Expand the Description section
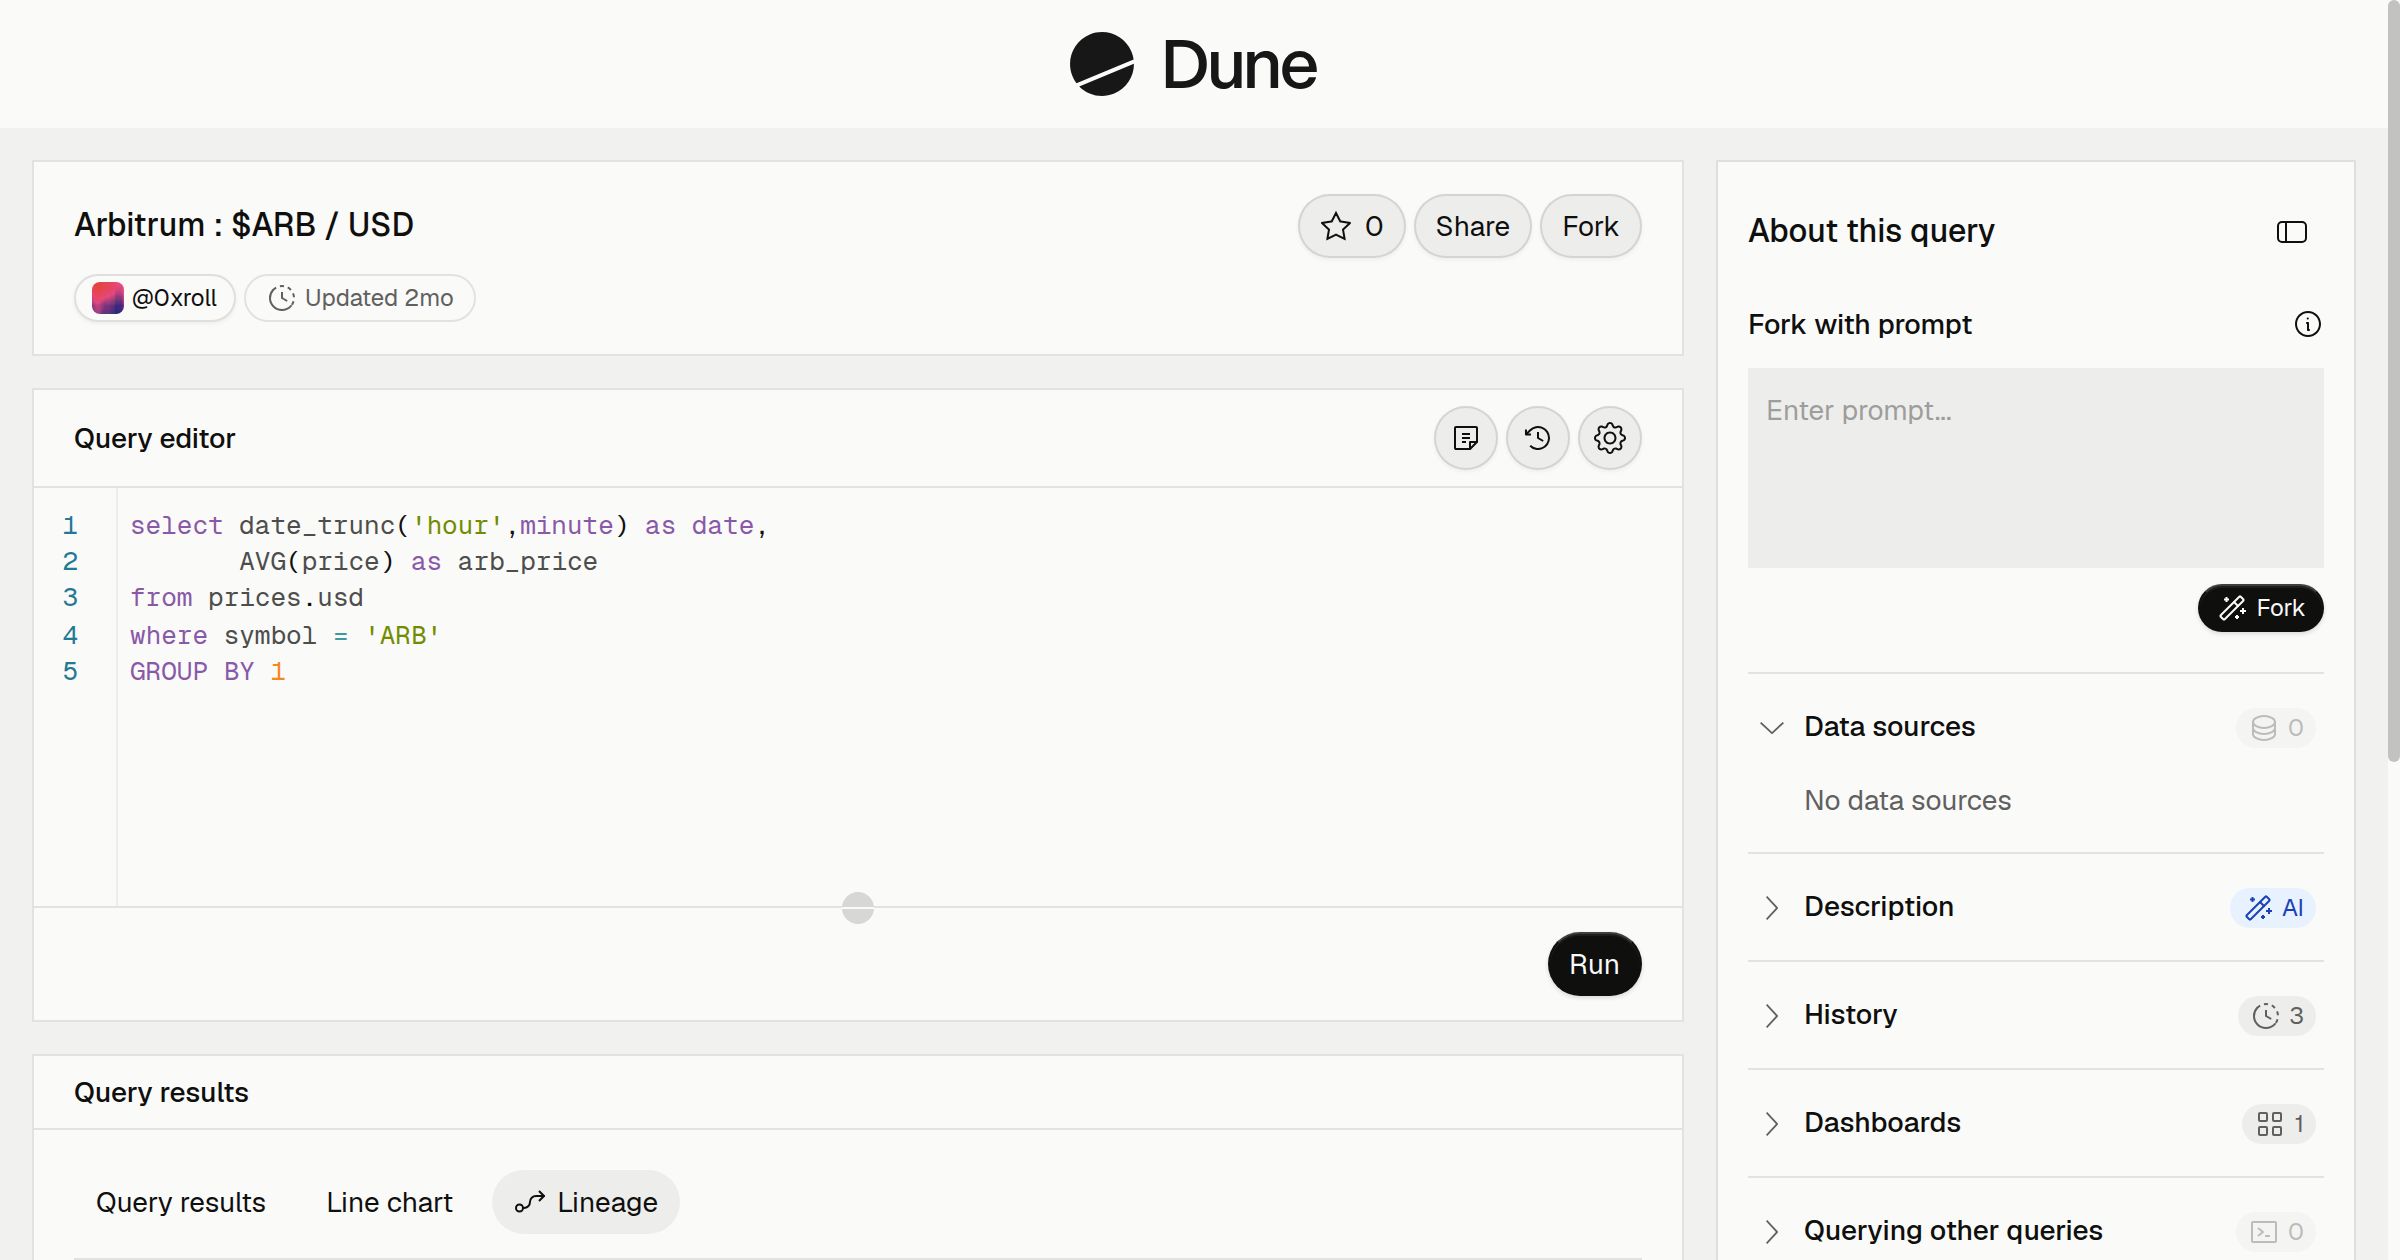Viewport: 2400px width, 1260px height. pyautogui.click(x=1771, y=907)
